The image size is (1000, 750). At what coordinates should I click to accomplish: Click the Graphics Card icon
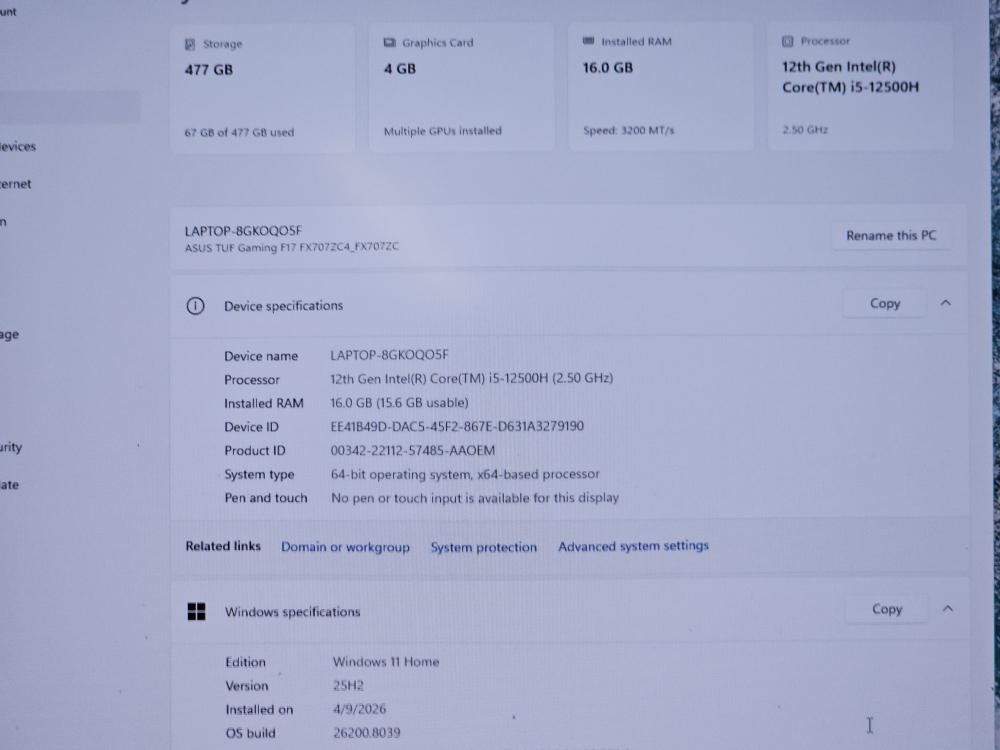389,43
